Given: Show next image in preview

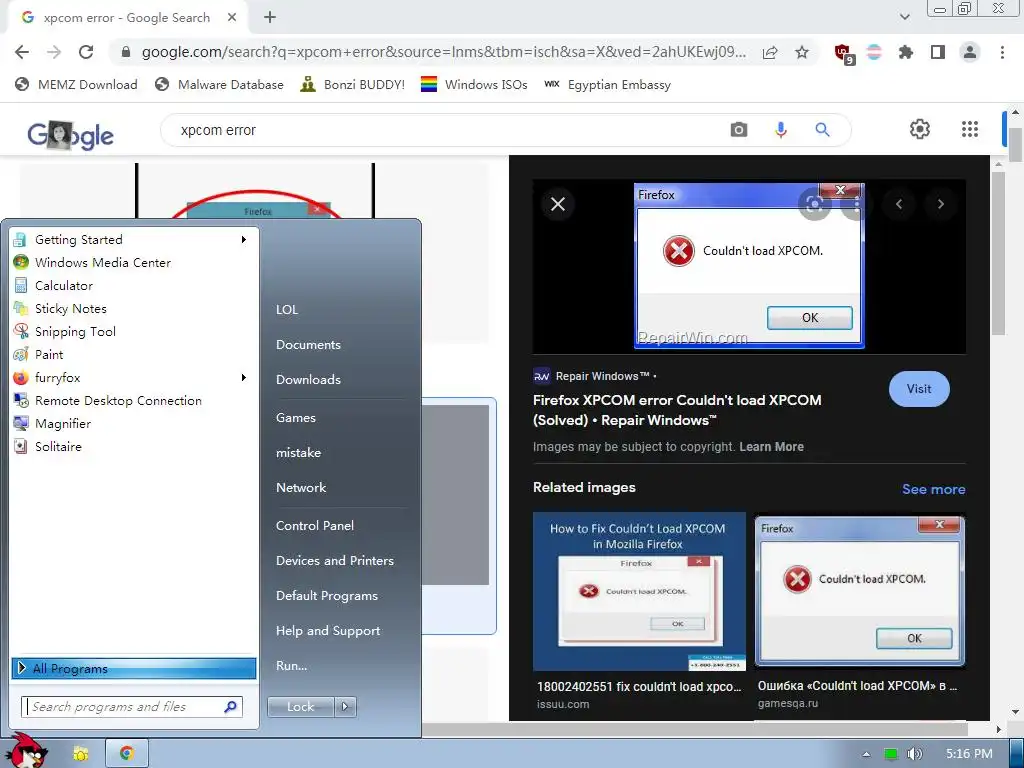Looking at the screenshot, I should coord(940,204).
